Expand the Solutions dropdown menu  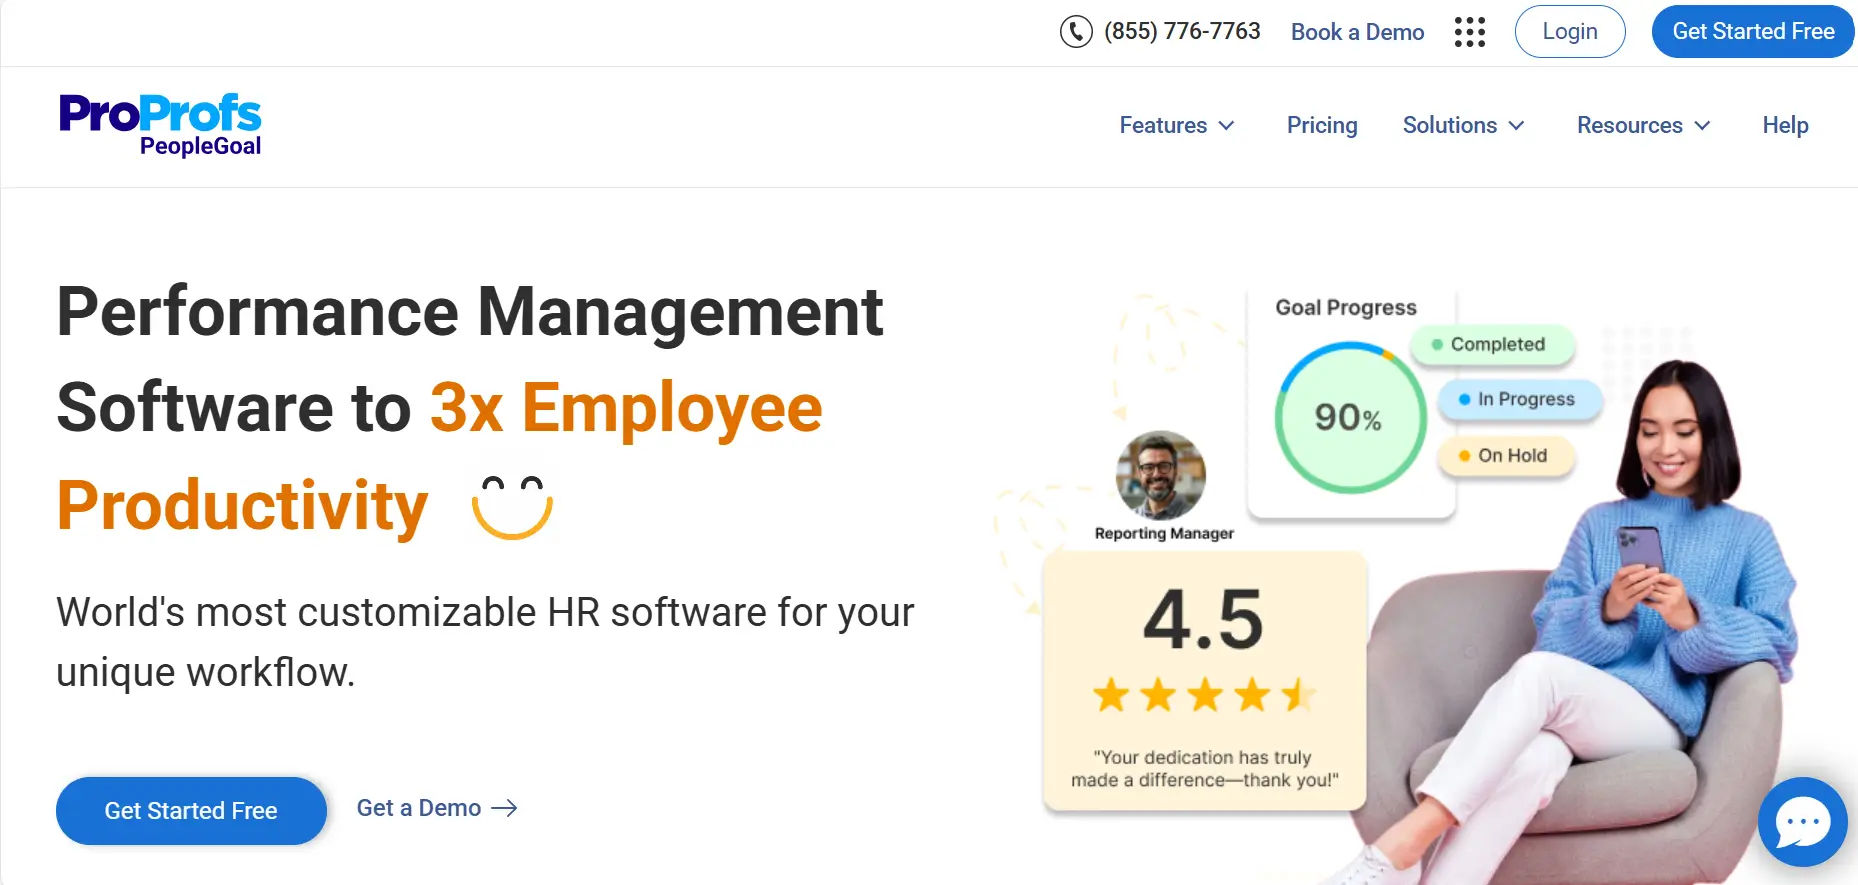[1463, 125]
